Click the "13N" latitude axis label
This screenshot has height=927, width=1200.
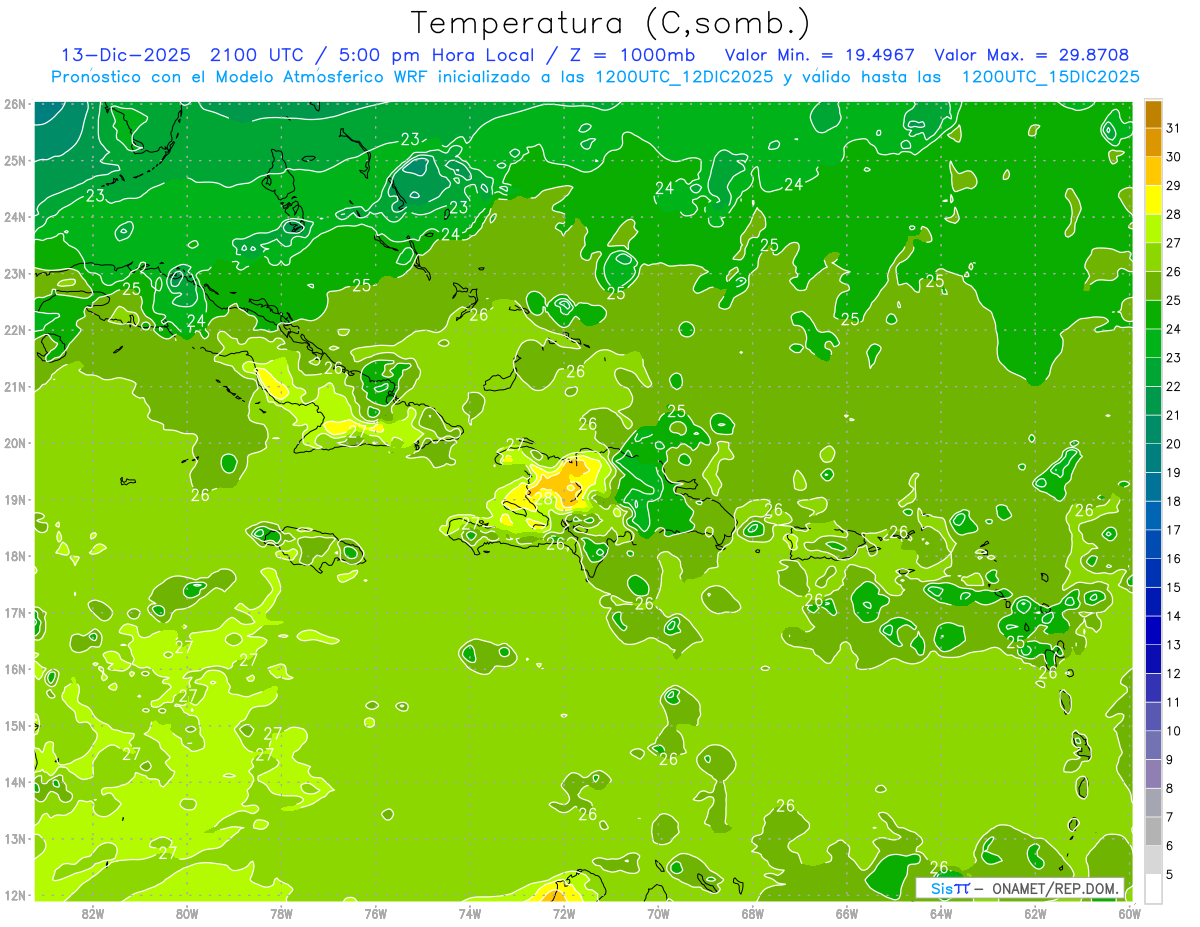click(14, 838)
